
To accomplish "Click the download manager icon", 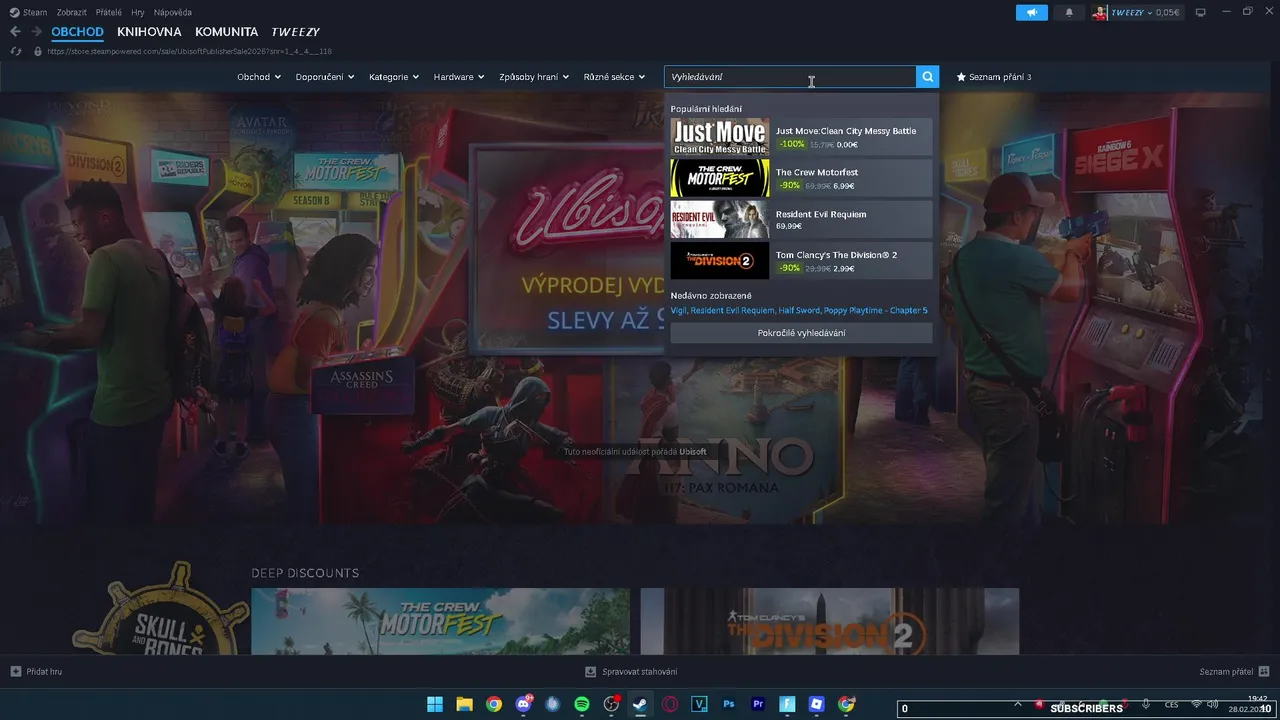I will coord(591,671).
